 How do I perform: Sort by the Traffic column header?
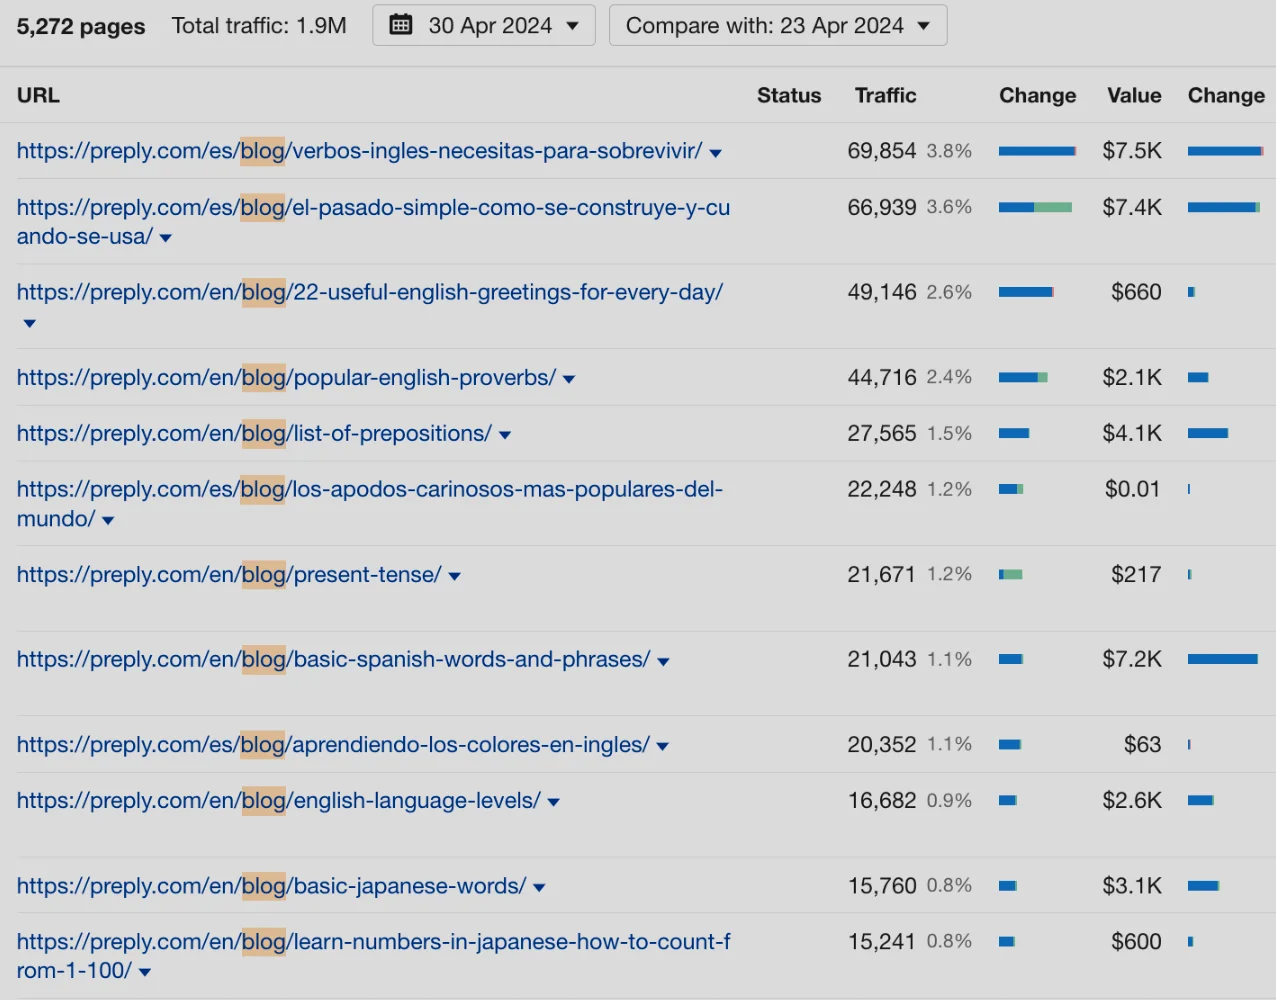[885, 95]
